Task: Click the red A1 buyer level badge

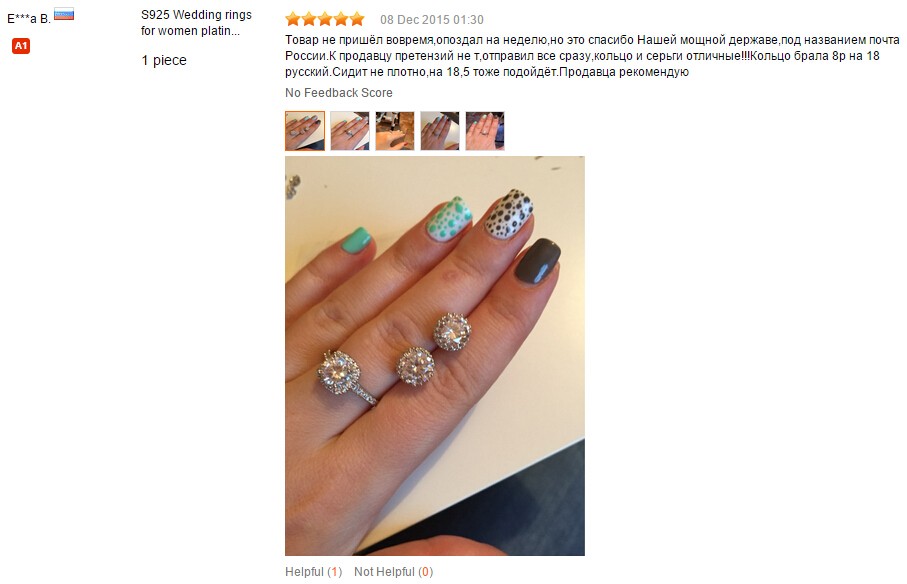Action: click(21, 46)
